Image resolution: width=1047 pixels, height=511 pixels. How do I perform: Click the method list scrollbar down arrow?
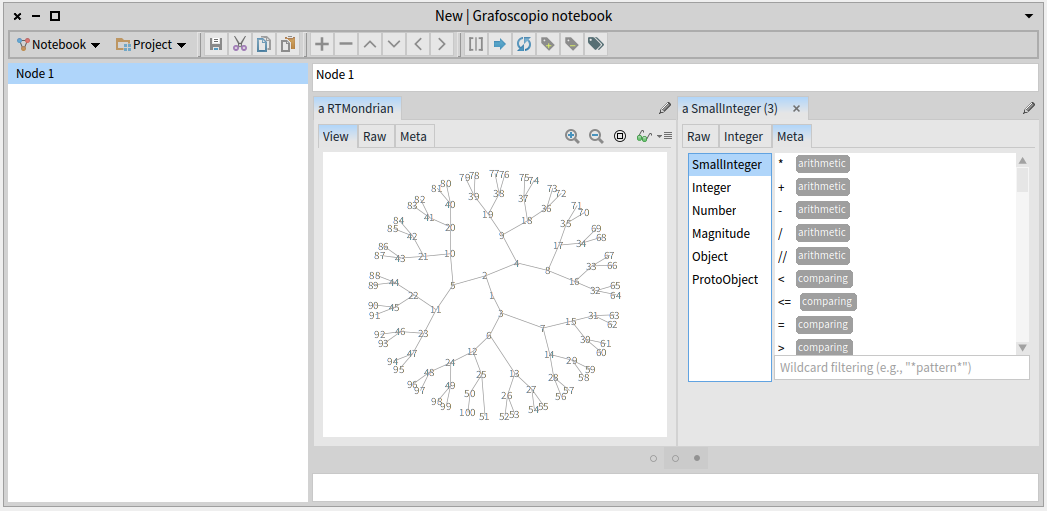pos(1022,347)
